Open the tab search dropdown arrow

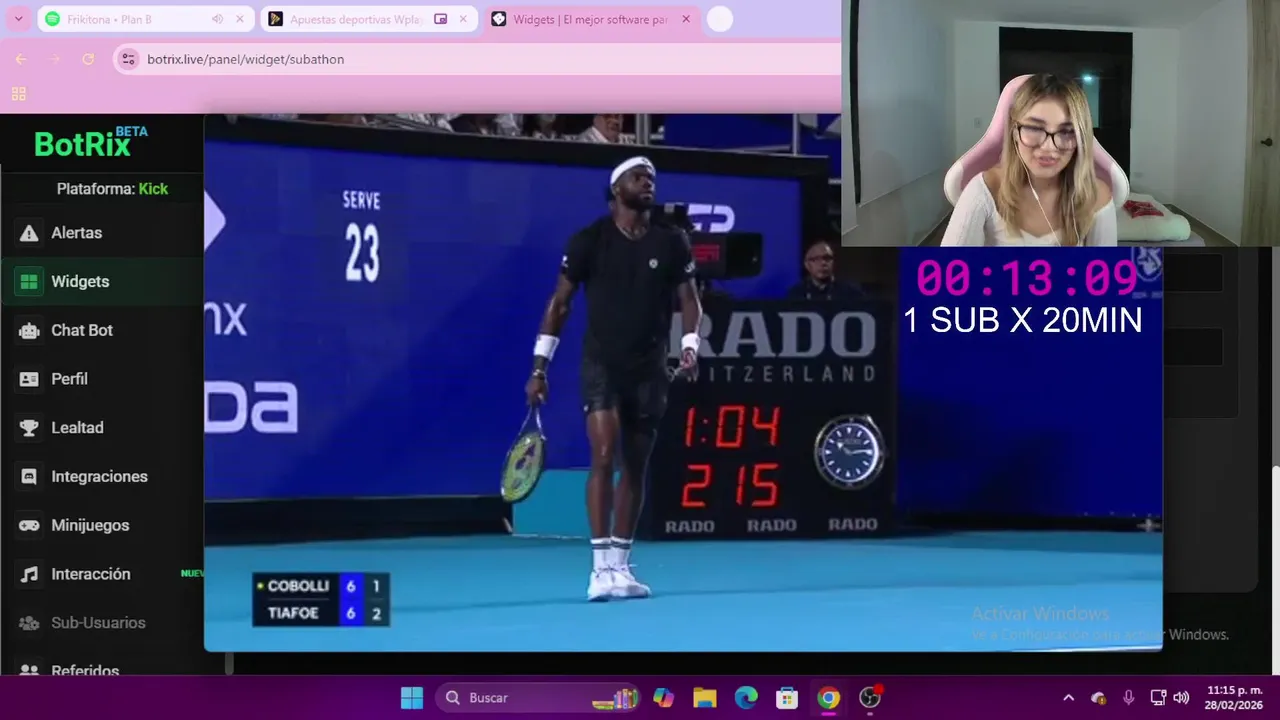(x=18, y=19)
